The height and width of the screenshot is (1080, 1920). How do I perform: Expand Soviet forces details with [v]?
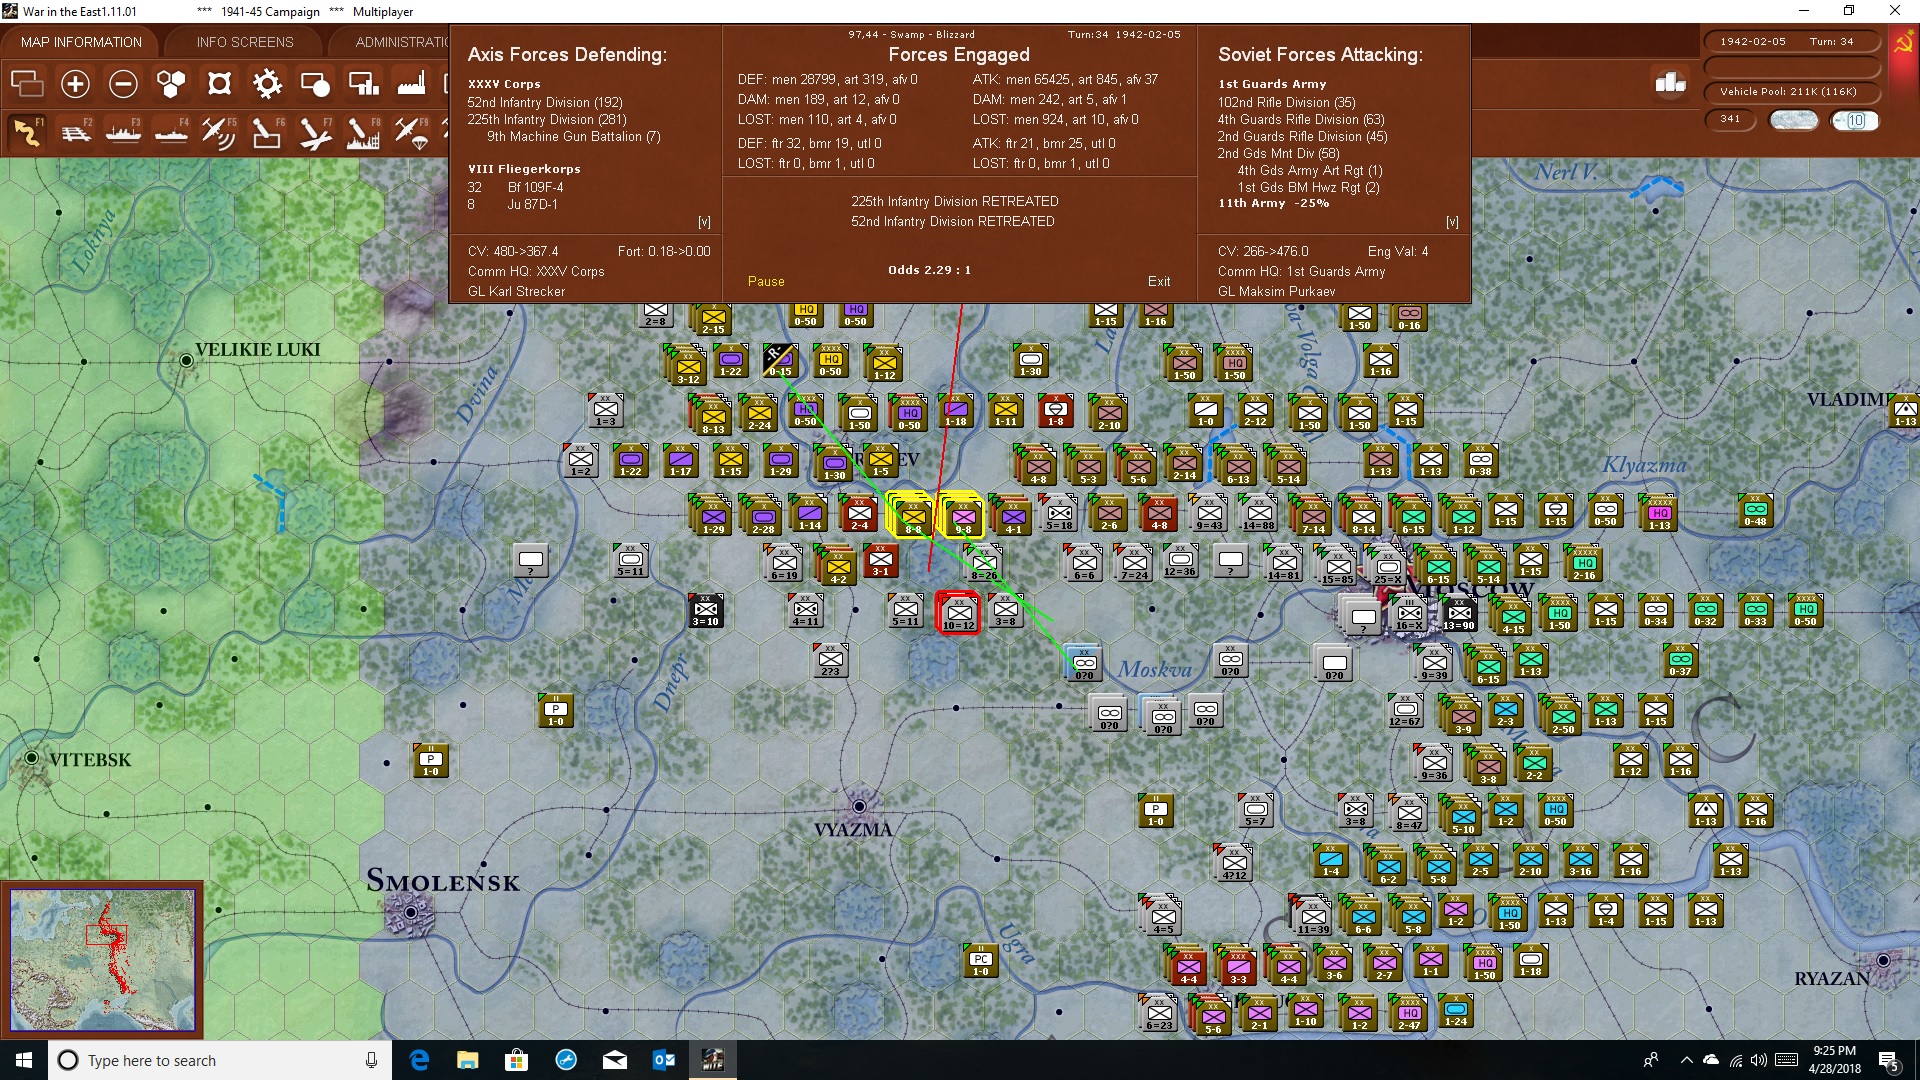(x=1452, y=222)
